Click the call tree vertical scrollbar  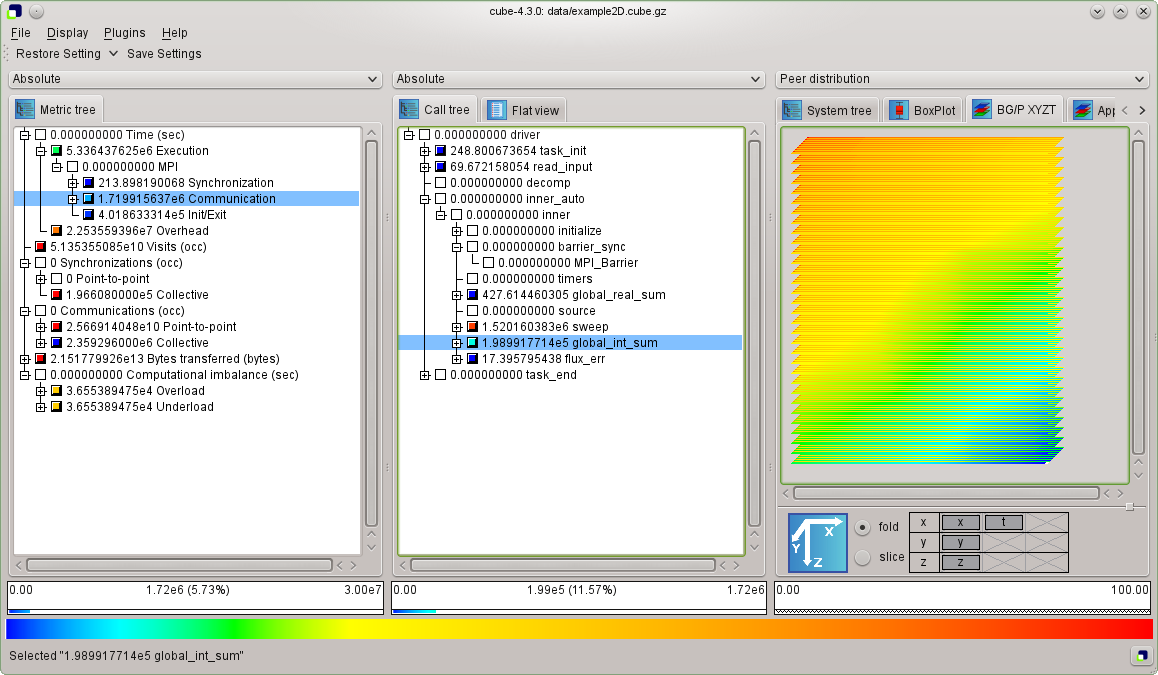pos(754,333)
